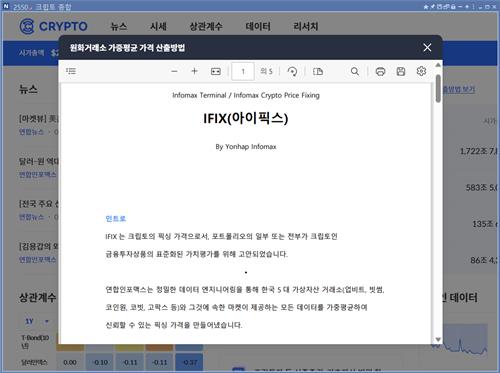
Task: Open the PDF viewer settings gear
Action: pos(421,71)
